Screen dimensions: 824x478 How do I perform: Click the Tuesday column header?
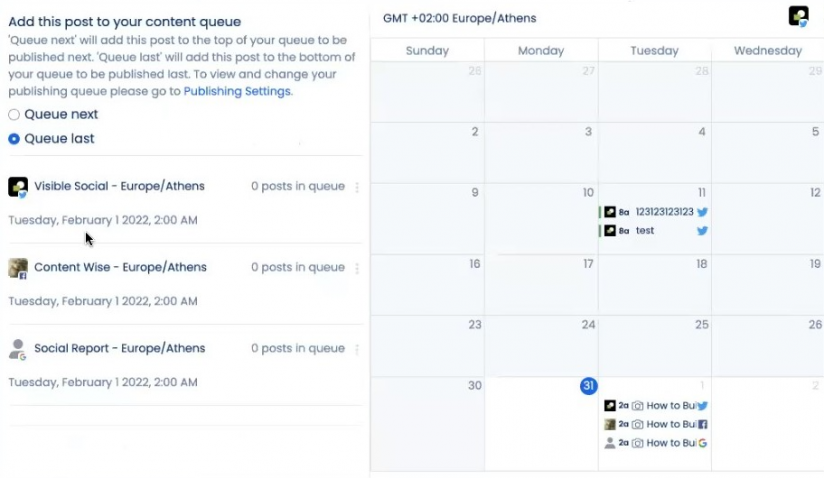(654, 51)
